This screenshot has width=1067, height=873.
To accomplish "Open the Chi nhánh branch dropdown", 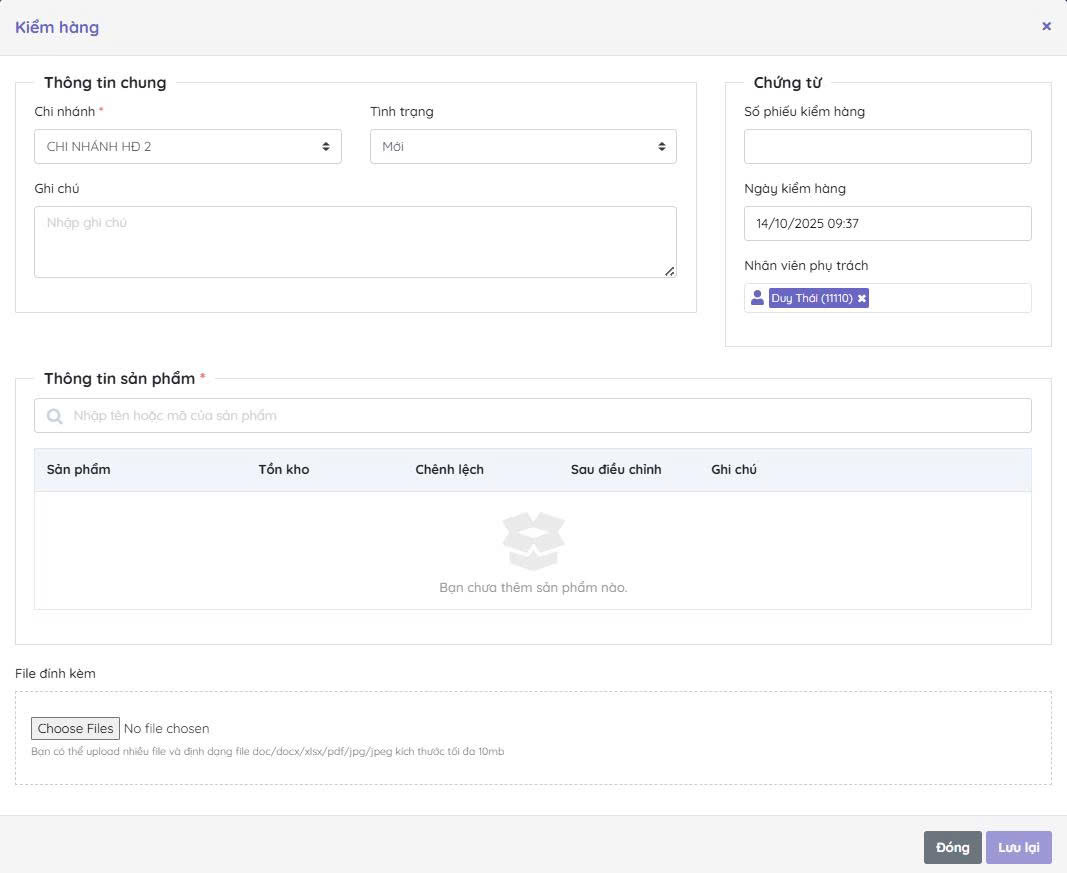I will click(x=187, y=147).
